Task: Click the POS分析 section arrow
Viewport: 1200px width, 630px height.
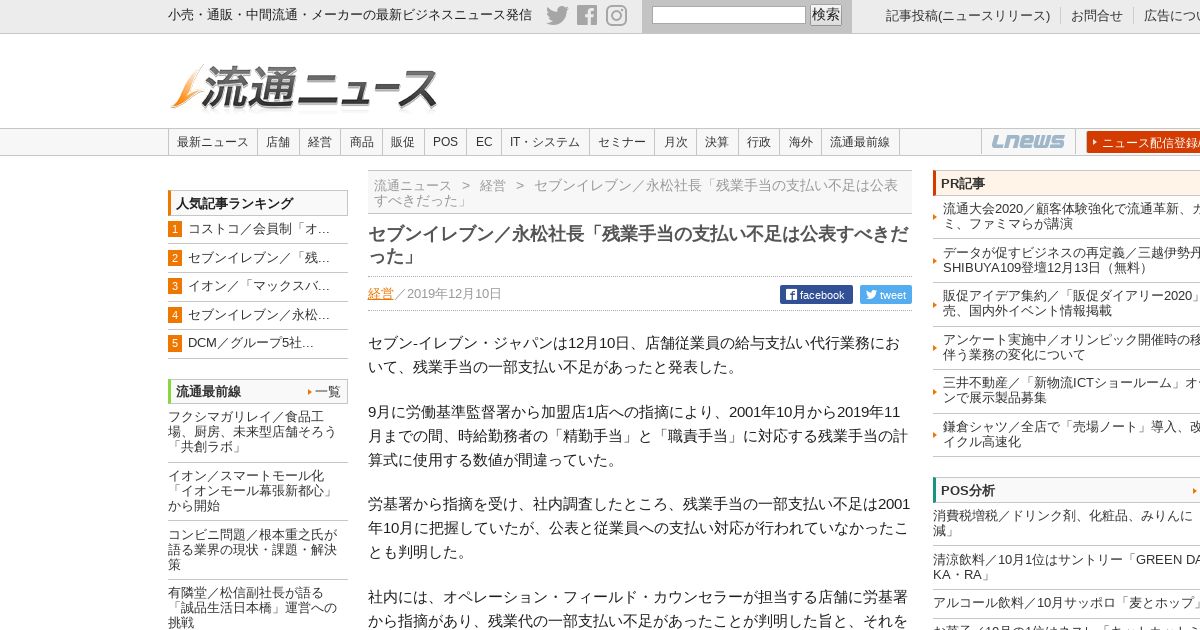Action: (x=1194, y=491)
